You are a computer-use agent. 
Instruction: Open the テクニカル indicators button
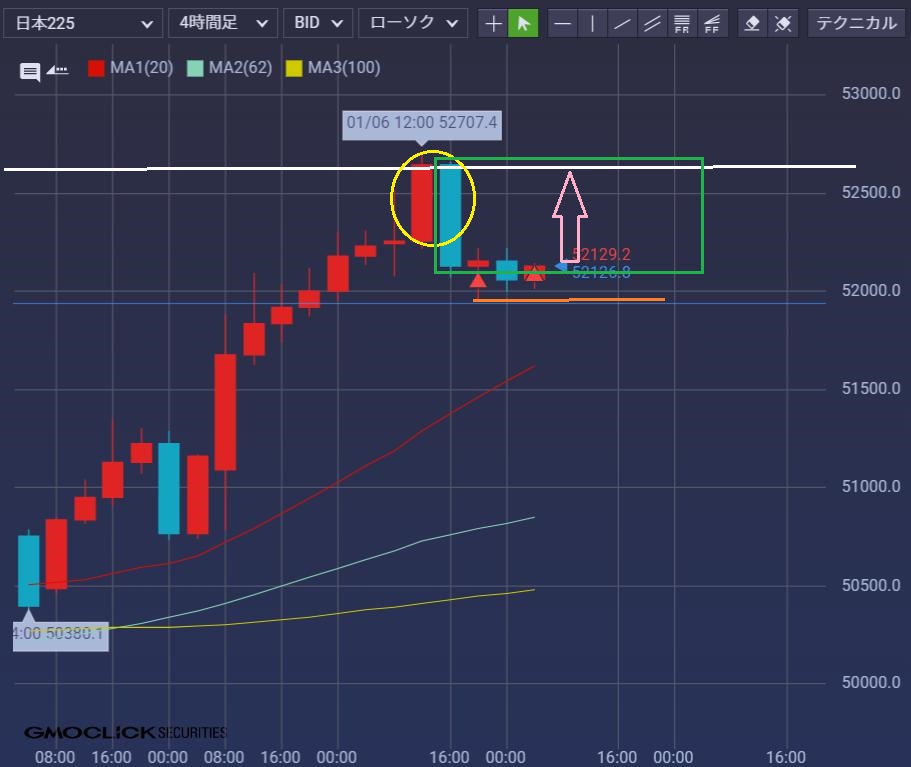tap(856, 23)
